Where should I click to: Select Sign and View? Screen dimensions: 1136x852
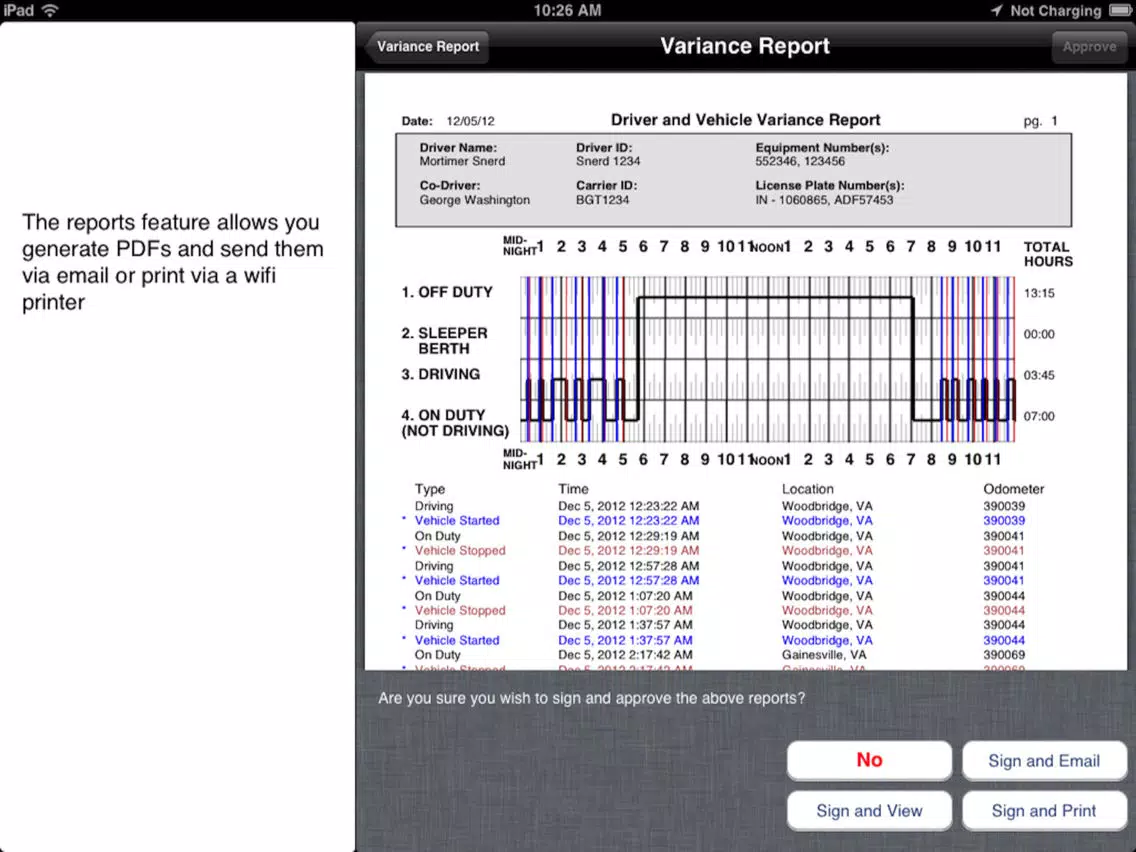click(x=869, y=811)
